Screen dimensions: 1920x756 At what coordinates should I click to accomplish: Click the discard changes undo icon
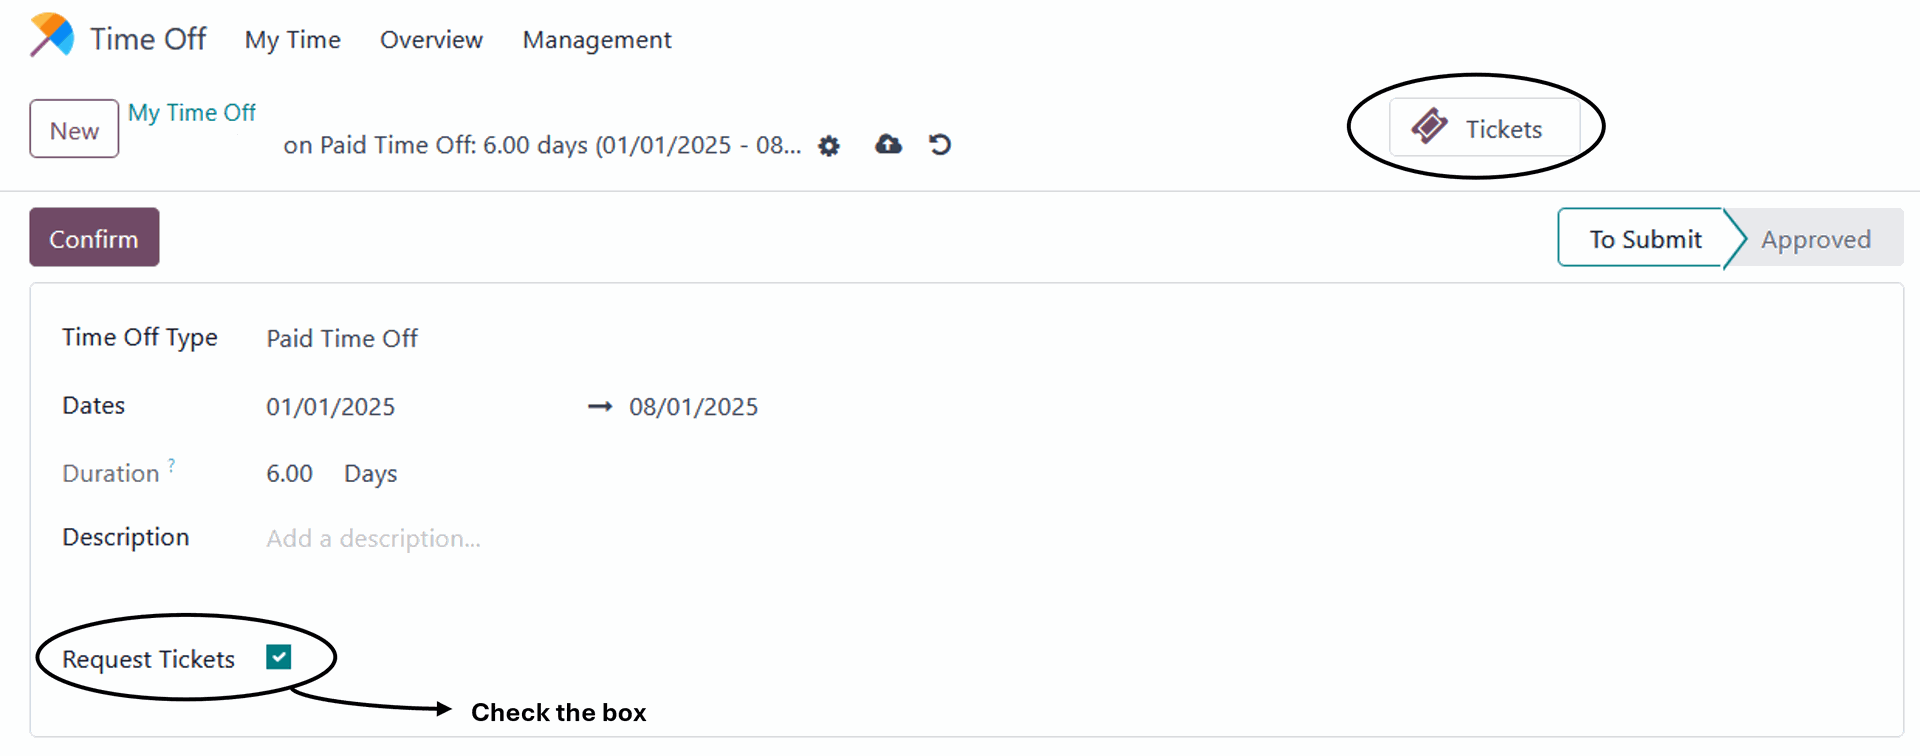tap(940, 145)
